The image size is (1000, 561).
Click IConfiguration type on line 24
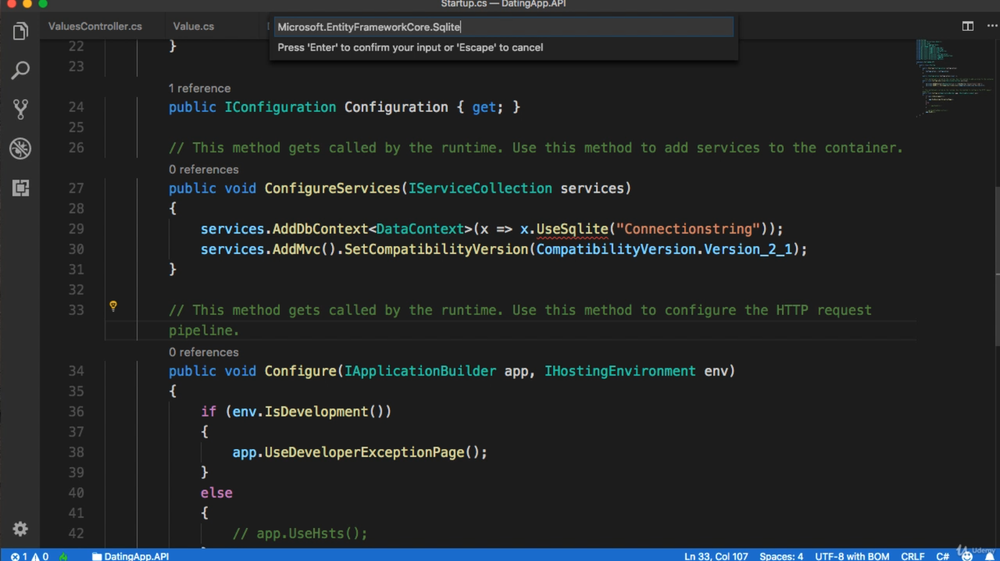tap(280, 107)
